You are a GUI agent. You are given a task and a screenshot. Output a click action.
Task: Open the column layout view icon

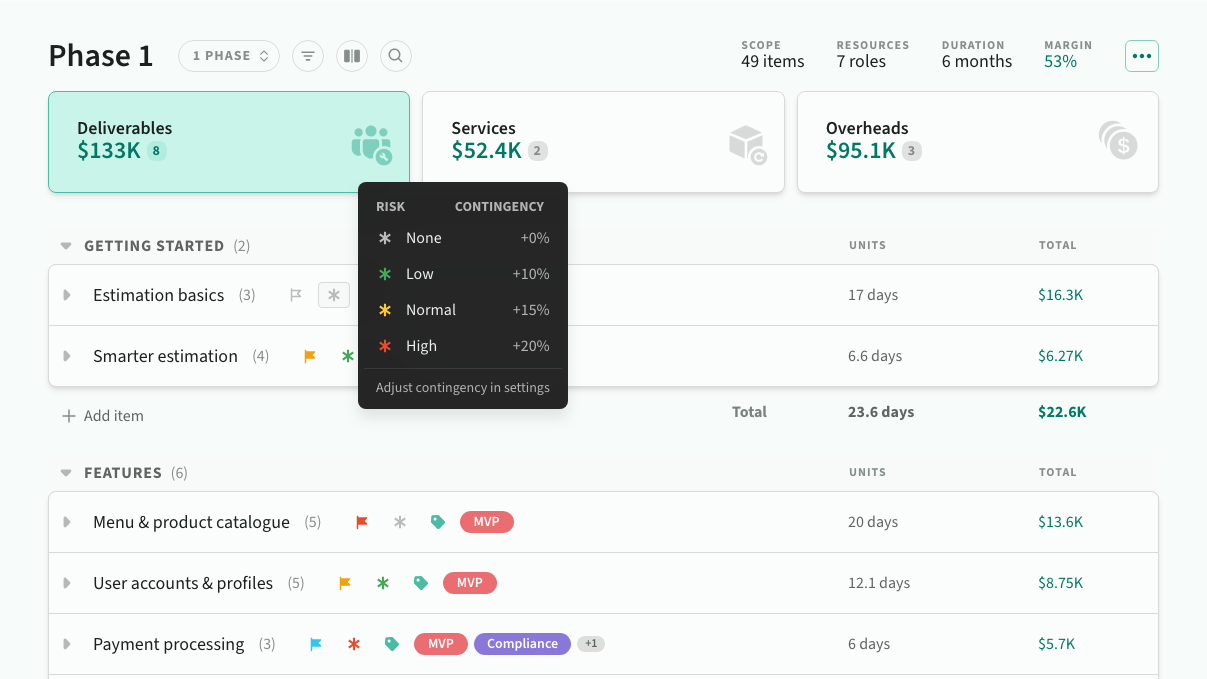click(351, 56)
